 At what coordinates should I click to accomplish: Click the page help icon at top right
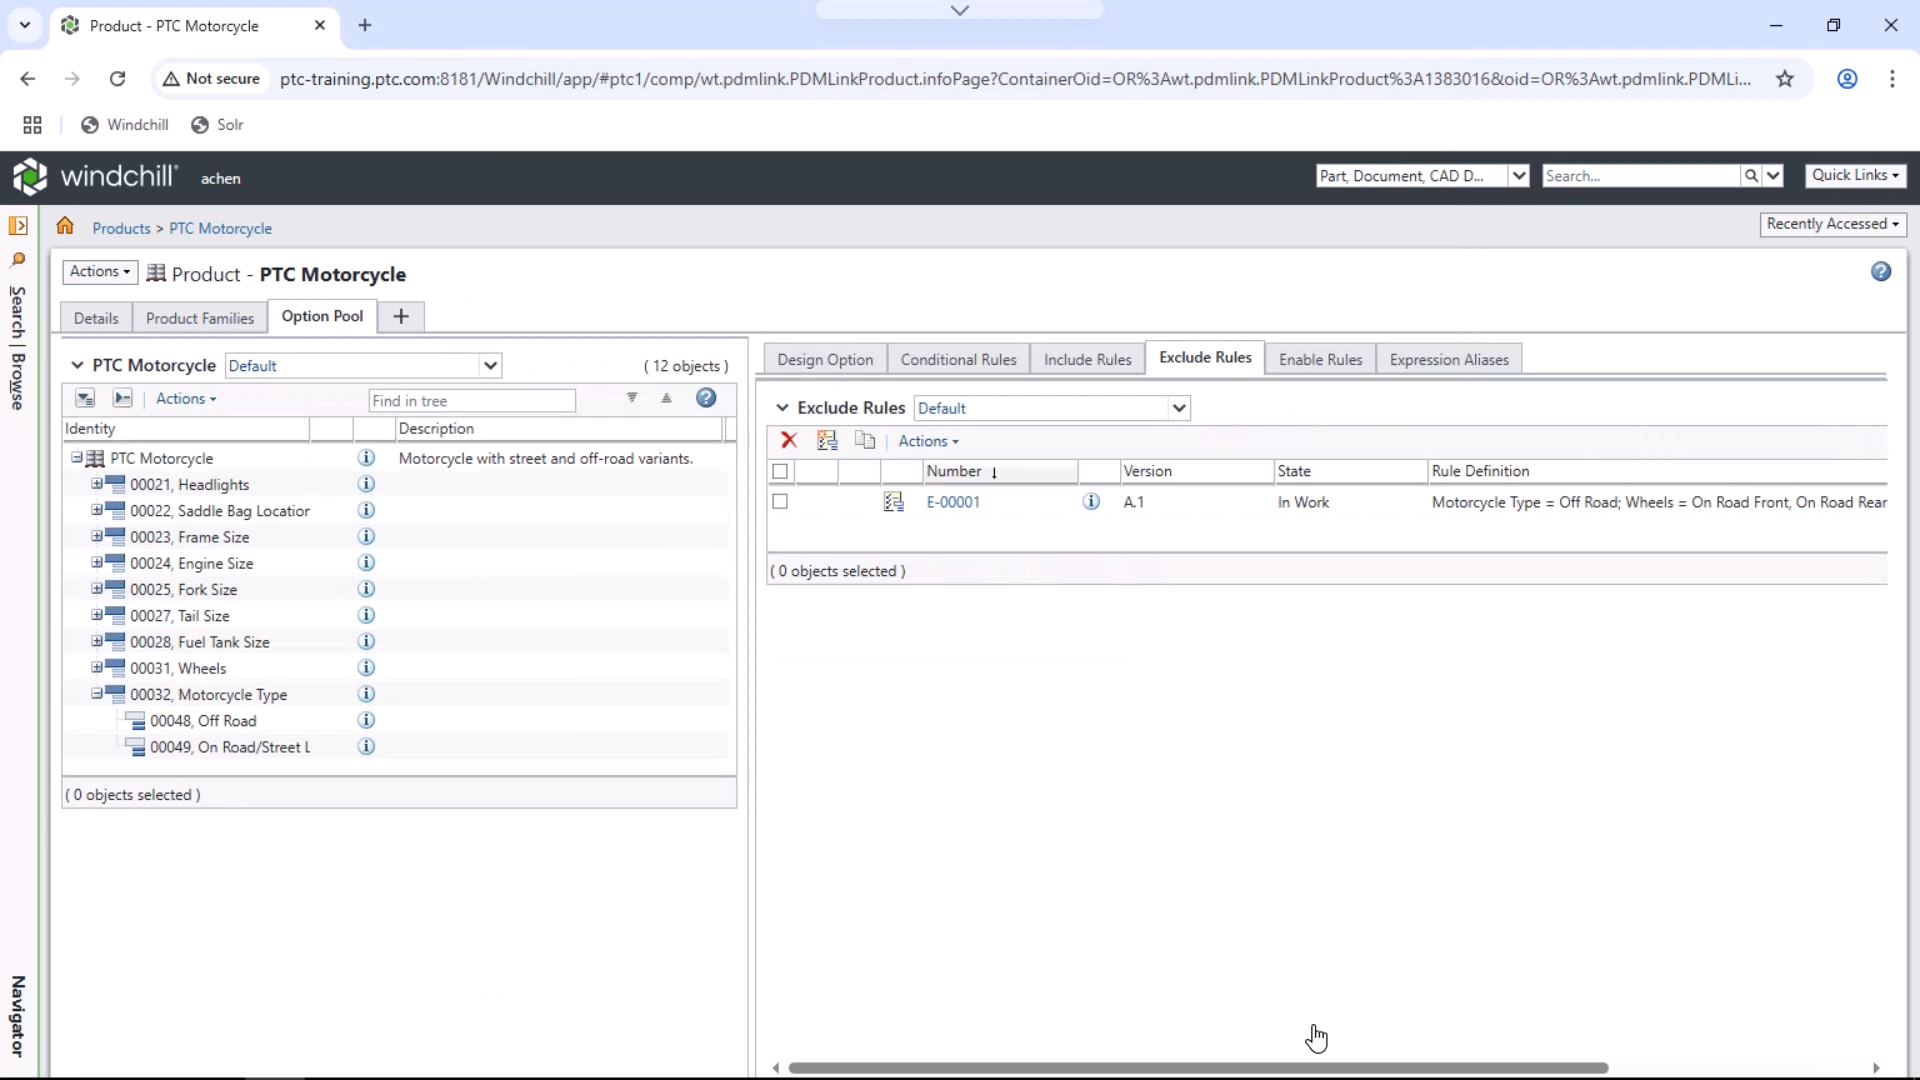[1881, 271]
